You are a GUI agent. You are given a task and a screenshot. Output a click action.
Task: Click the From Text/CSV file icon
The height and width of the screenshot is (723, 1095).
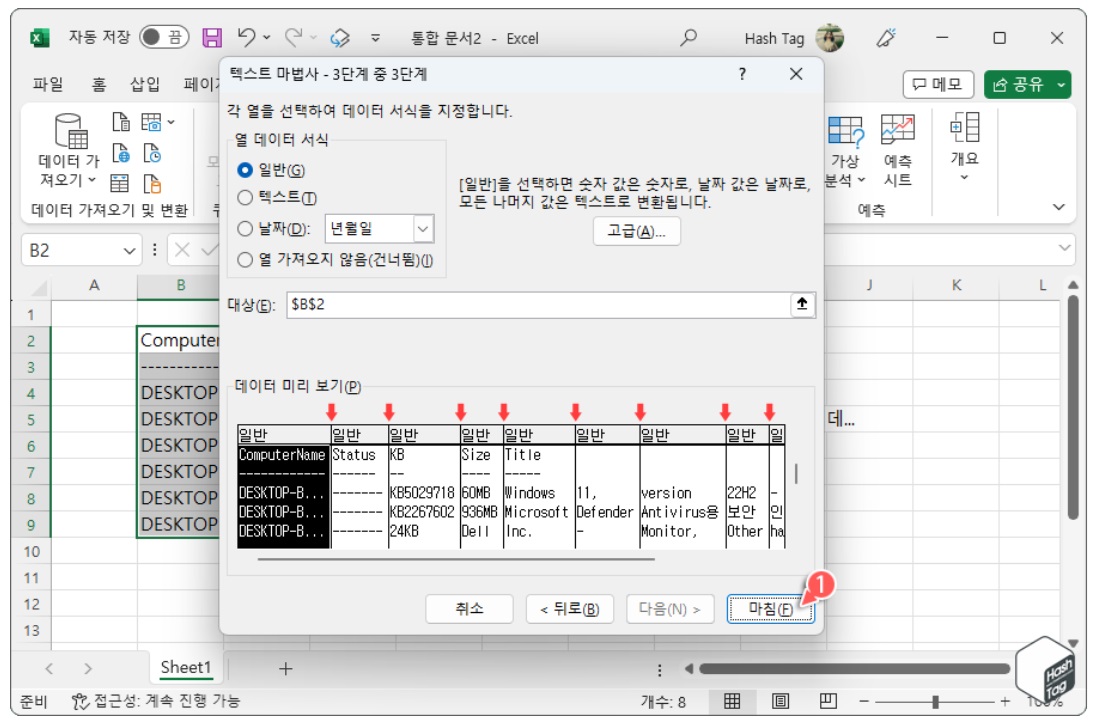click(x=121, y=122)
